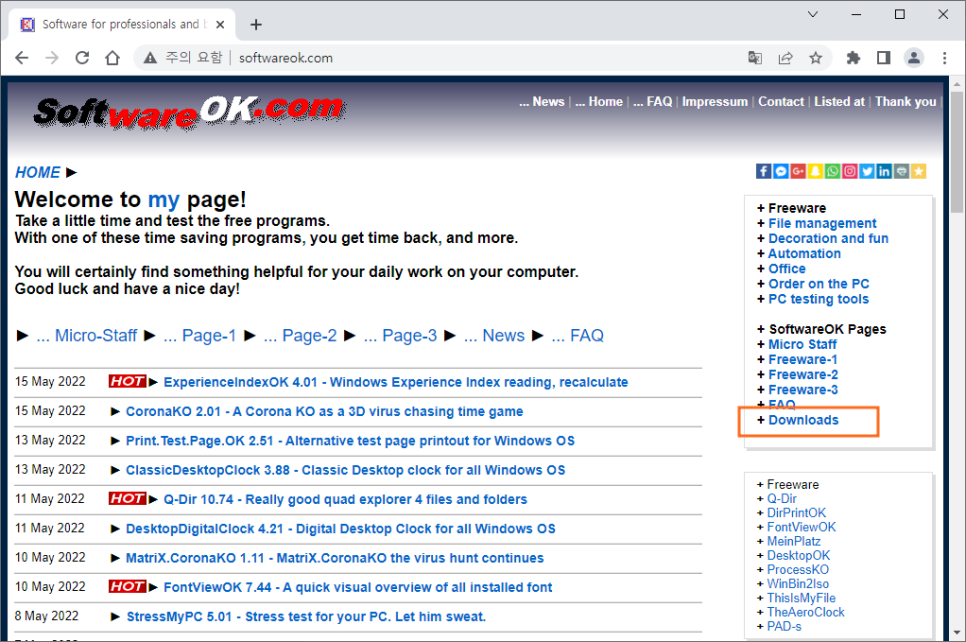Bookmark this page with the star
This screenshot has height=642, width=966.
(x=816, y=58)
